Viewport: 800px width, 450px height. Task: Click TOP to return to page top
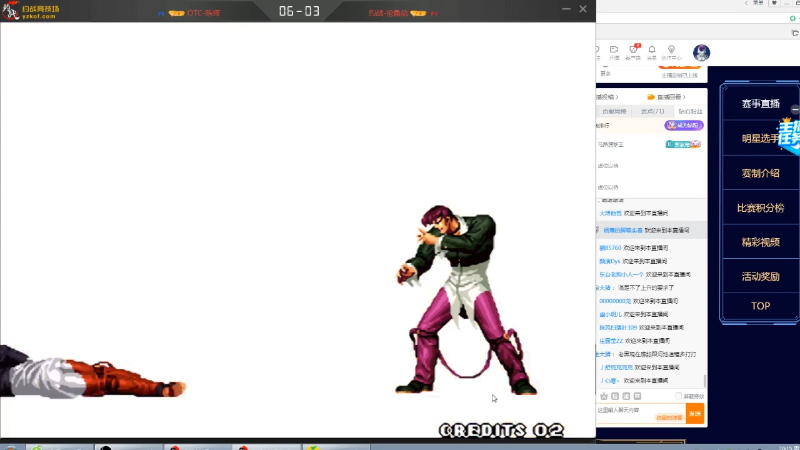click(760, 306)
